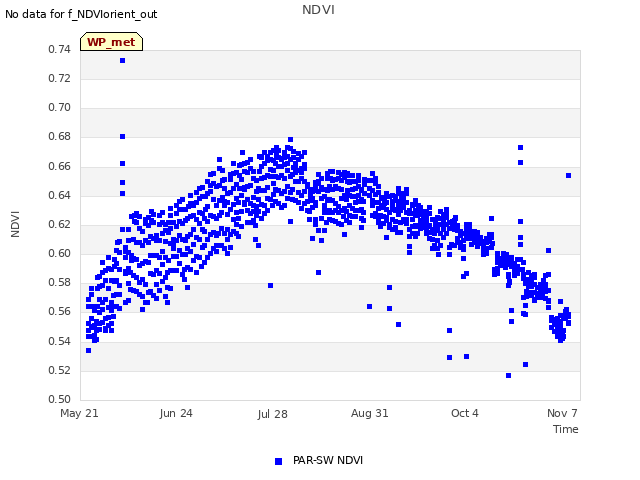Click the 0.70 y-axis tick label
Image resolution: width=640 pixels, height=480 pixels.
[x=60, y=107]
